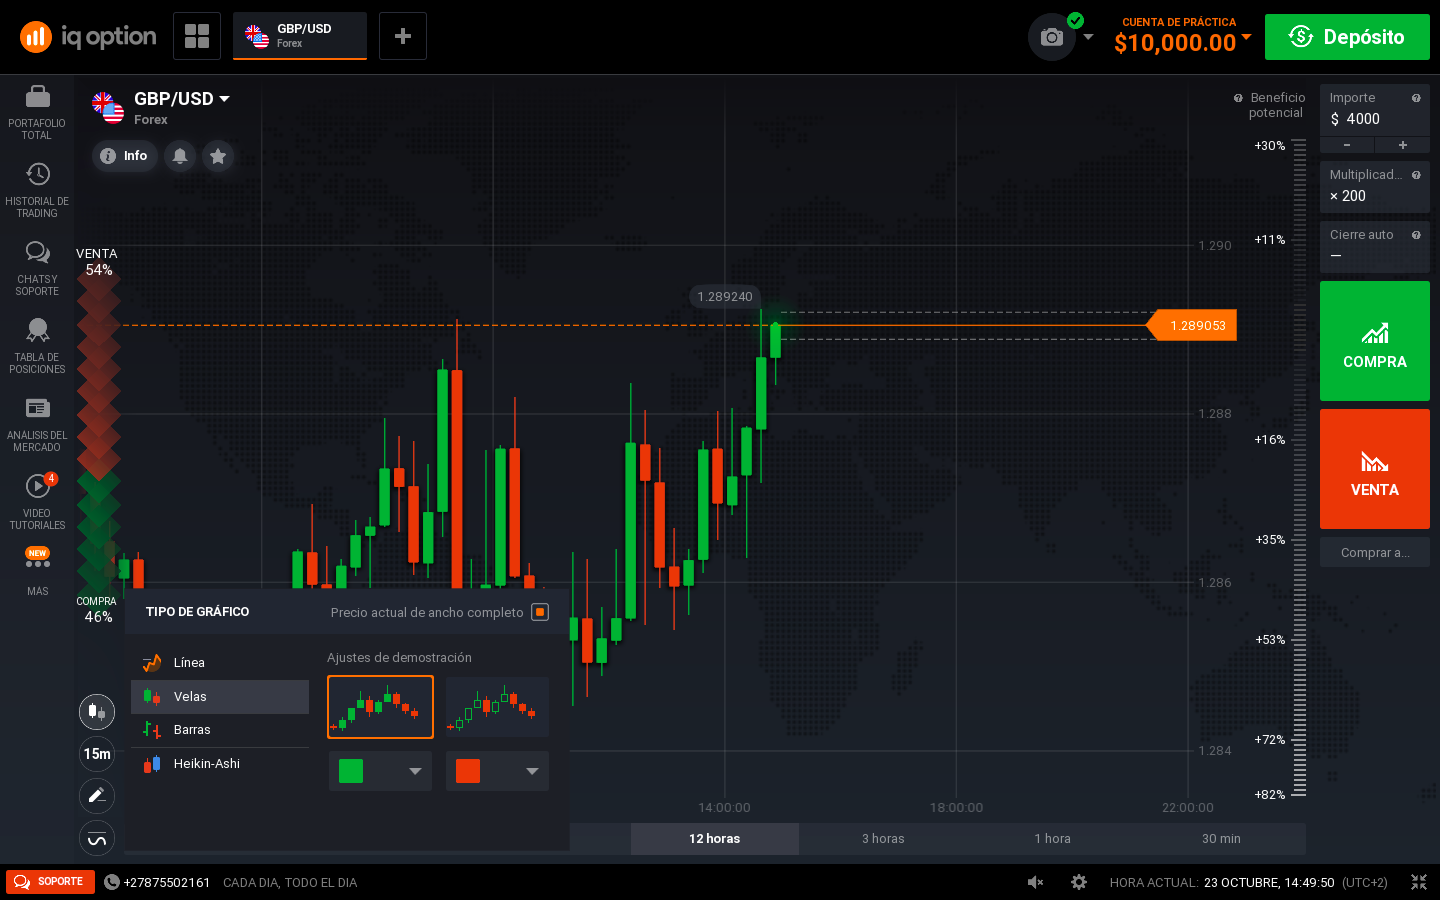The image size is (1440, 900).
Task: Set a price alert with bell icon
Action: point(180,156)
